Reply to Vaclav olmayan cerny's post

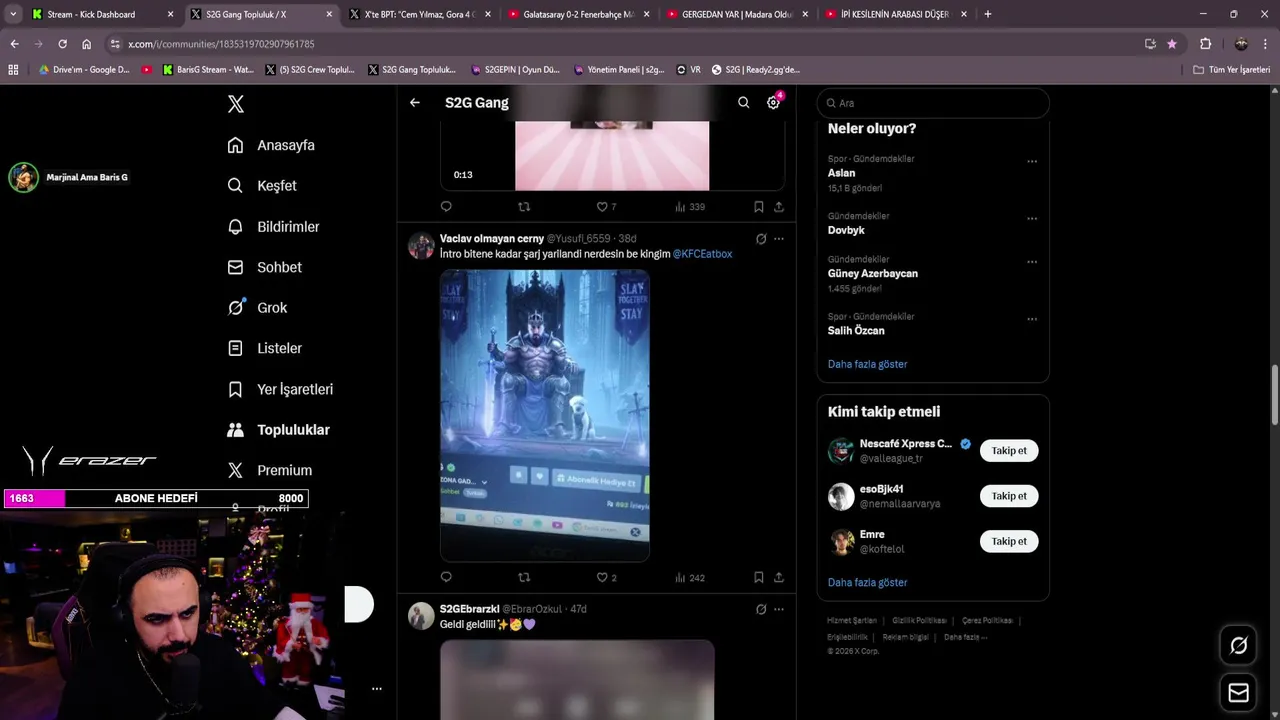[446, 577]
